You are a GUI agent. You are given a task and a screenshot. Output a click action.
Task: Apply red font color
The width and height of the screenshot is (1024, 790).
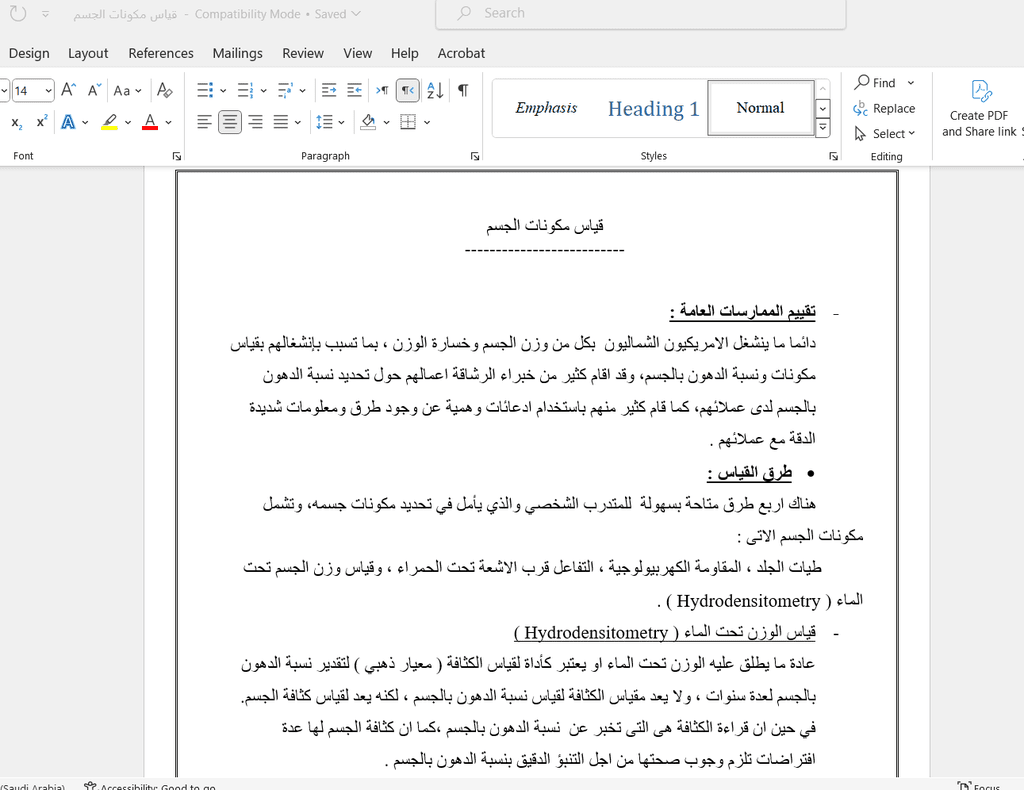[150, 122]
